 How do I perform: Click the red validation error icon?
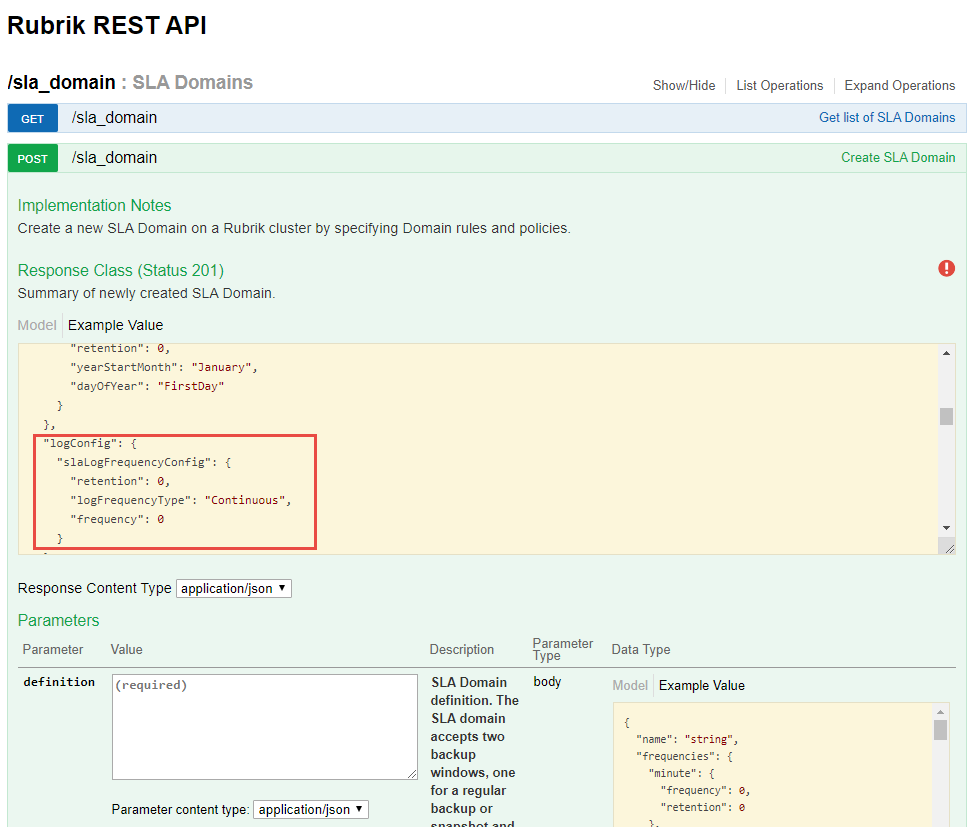click(946, 268)
